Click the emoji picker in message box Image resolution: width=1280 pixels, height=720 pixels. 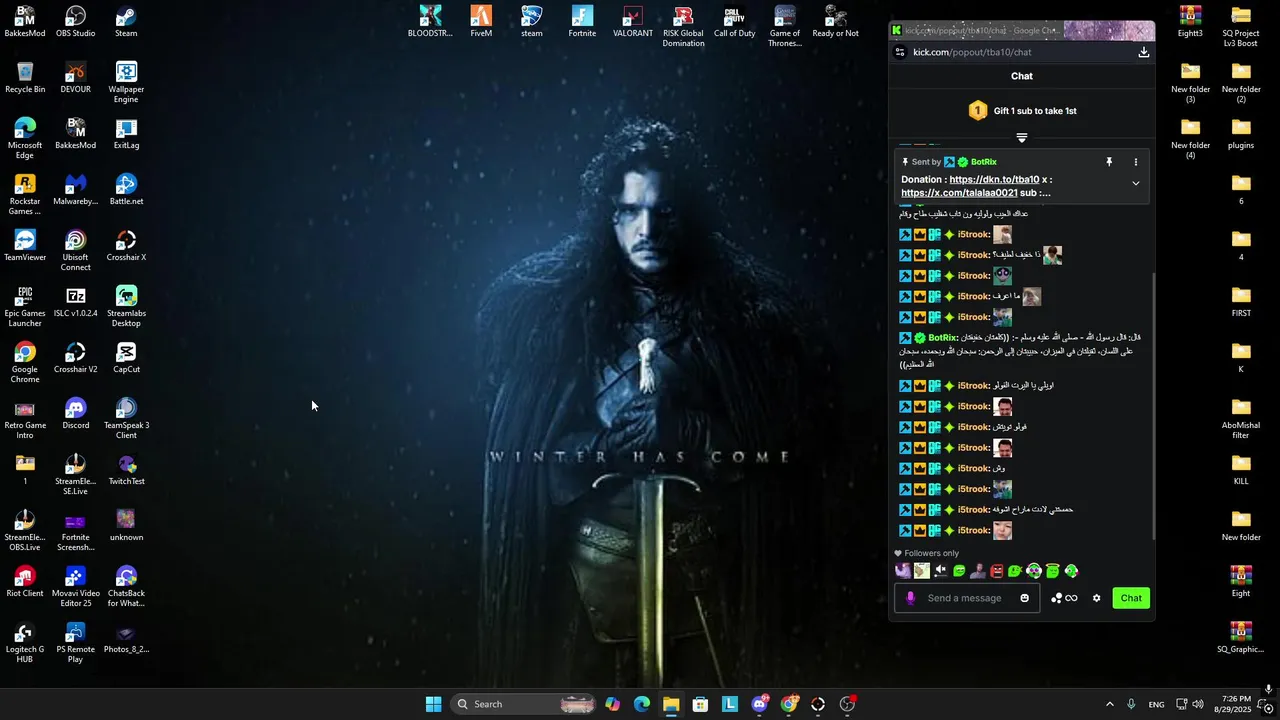pyautogui.click(x=1024, y=598)
